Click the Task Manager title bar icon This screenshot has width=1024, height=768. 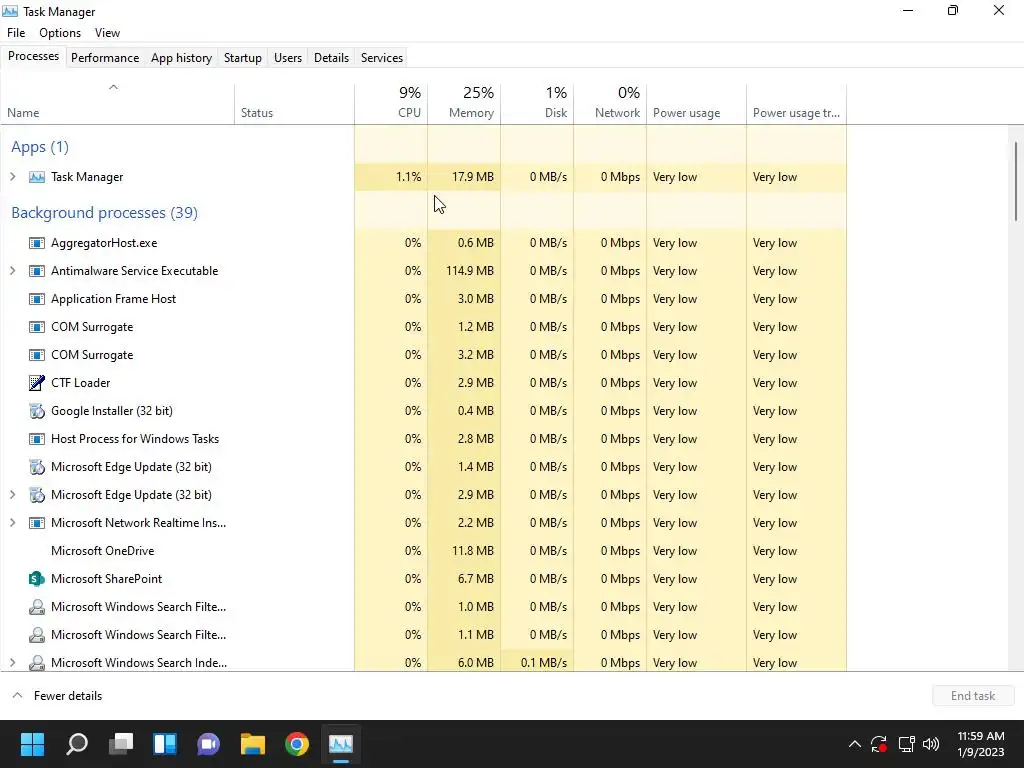pos(10,11)
